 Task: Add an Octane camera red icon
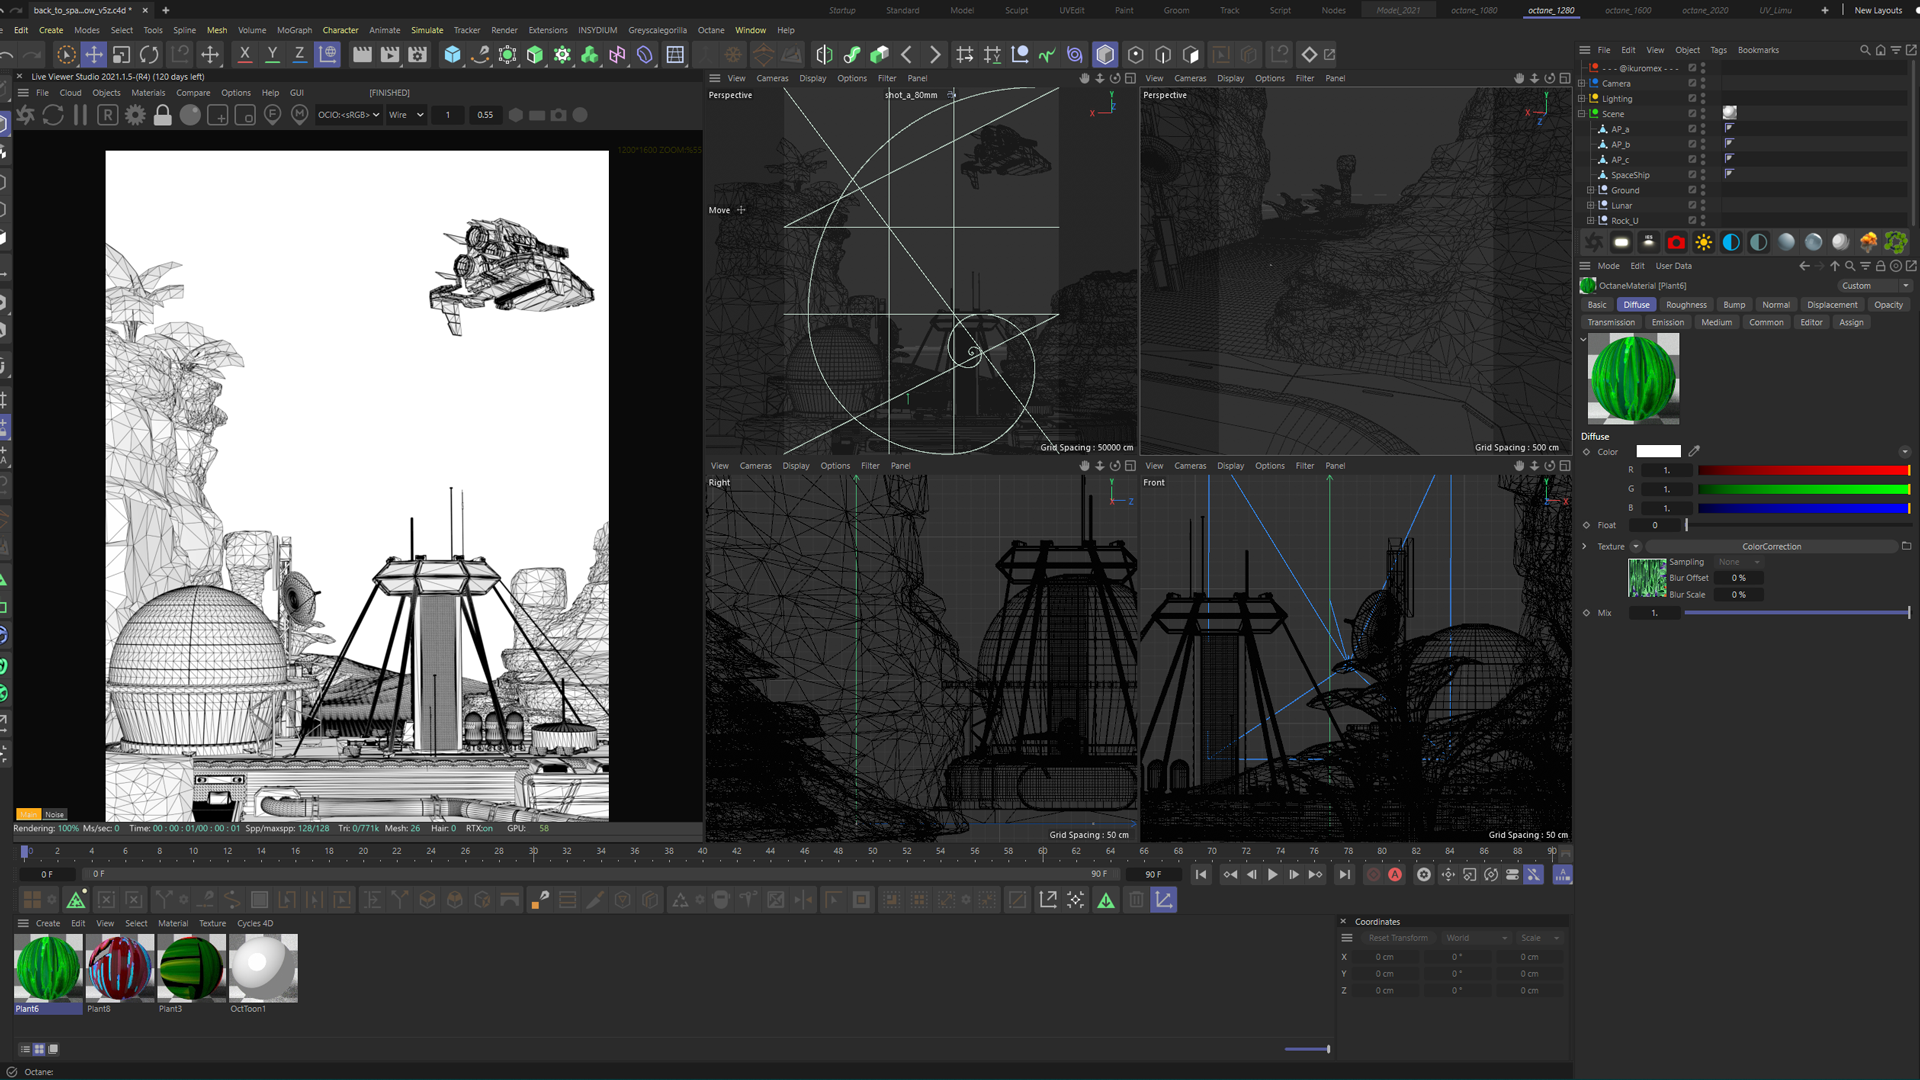point(1676,242)
